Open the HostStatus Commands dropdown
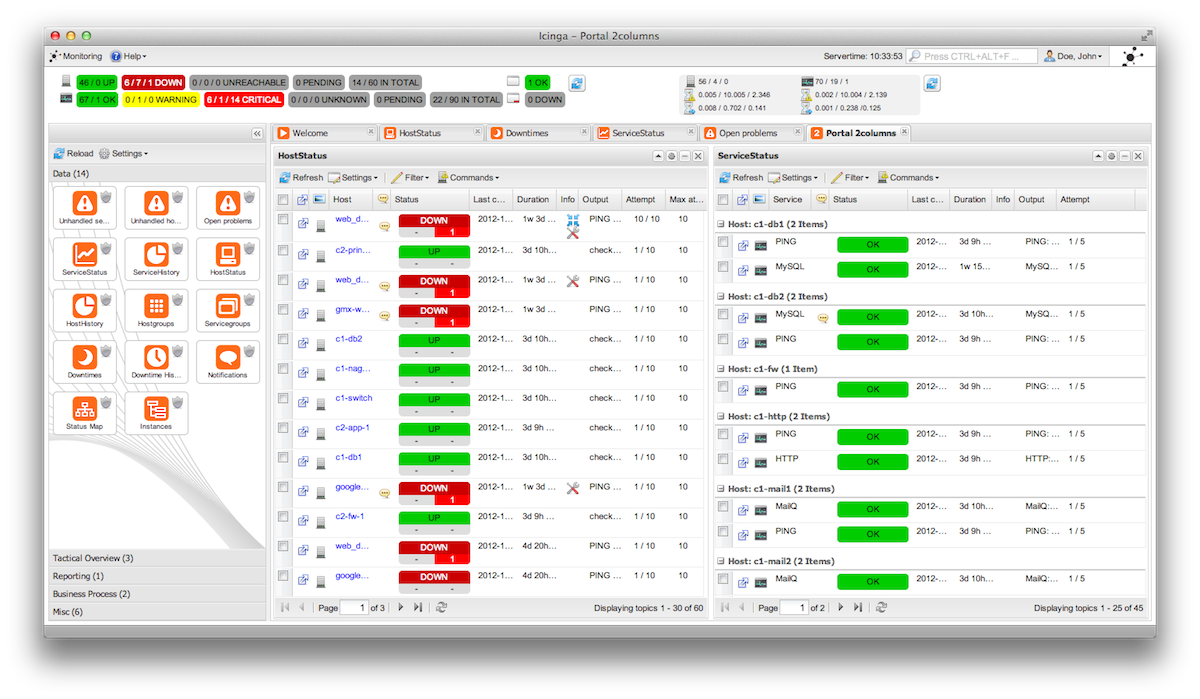 (468, 178)
